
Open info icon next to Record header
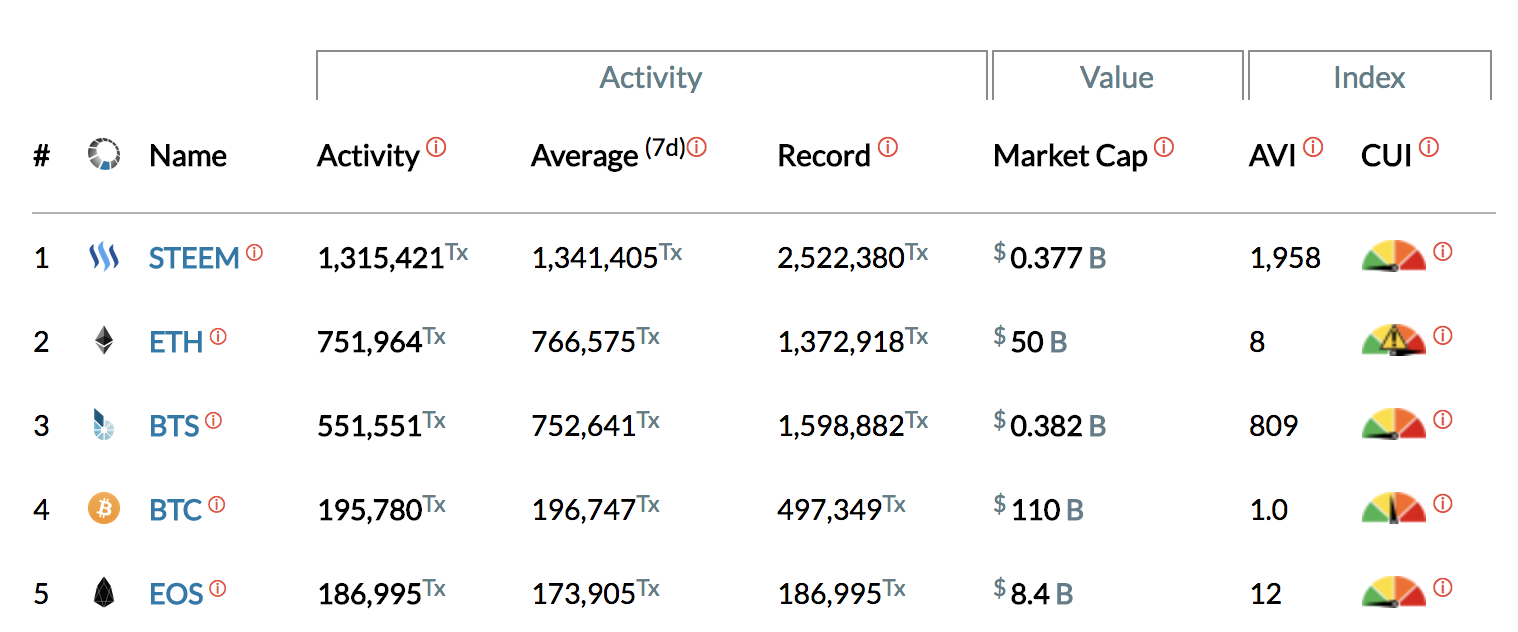point(888,147)
